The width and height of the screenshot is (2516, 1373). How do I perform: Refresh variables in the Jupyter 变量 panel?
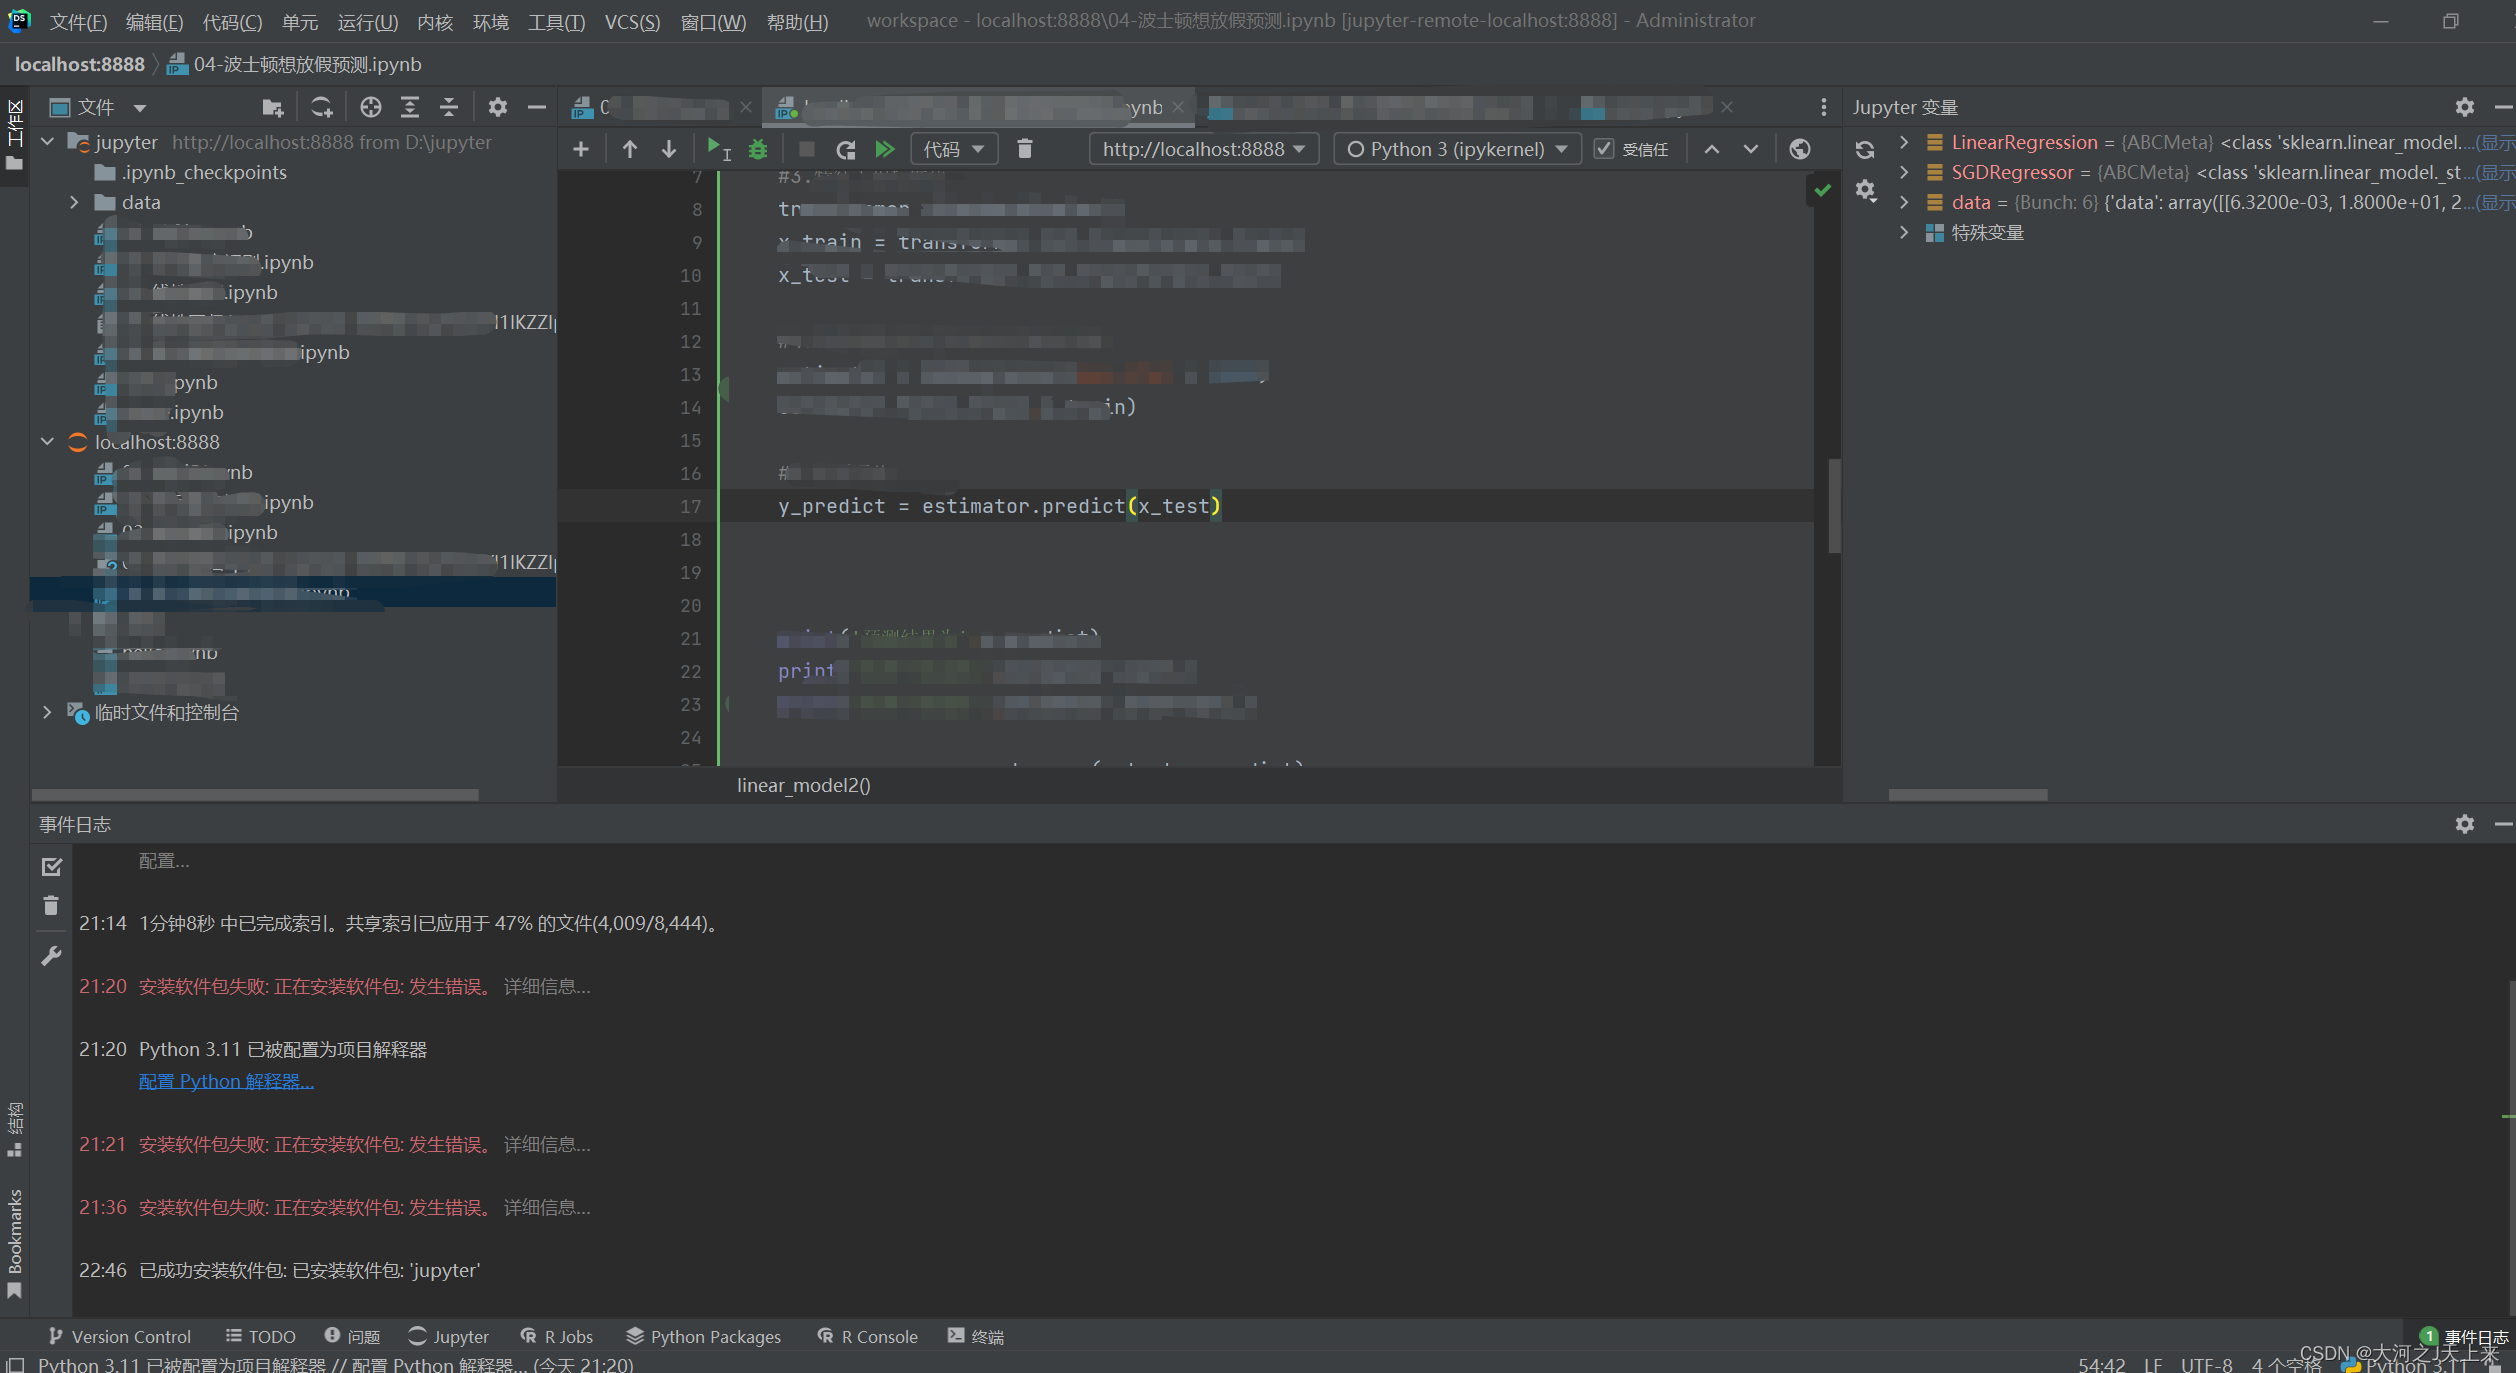coord(1864,148)
